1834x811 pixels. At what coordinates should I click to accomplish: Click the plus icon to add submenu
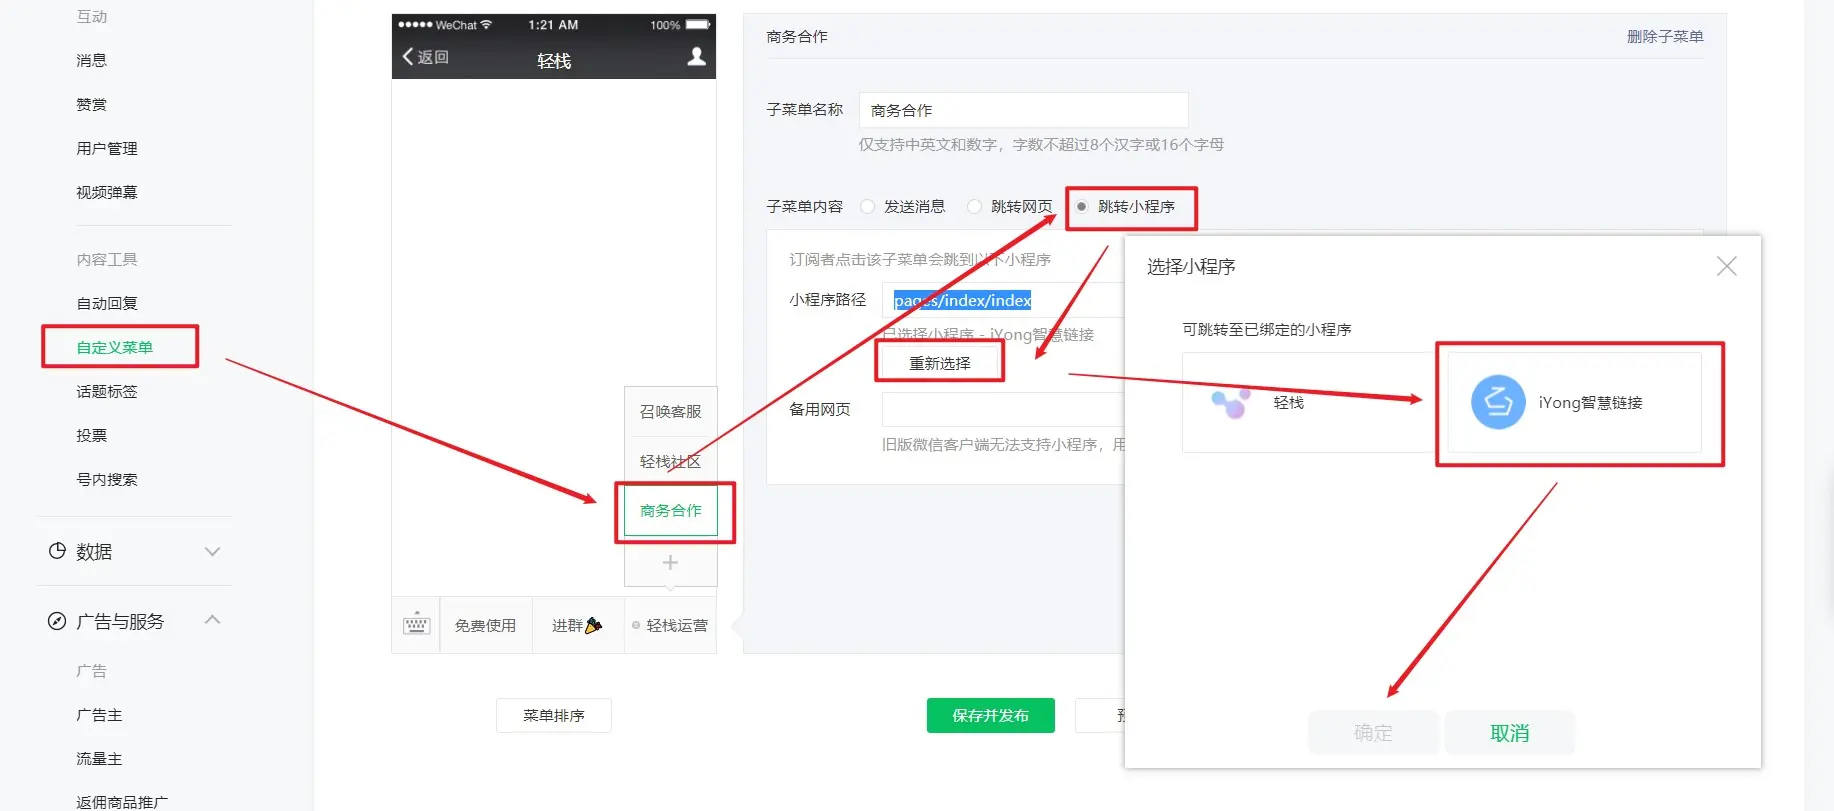point(670,563)
